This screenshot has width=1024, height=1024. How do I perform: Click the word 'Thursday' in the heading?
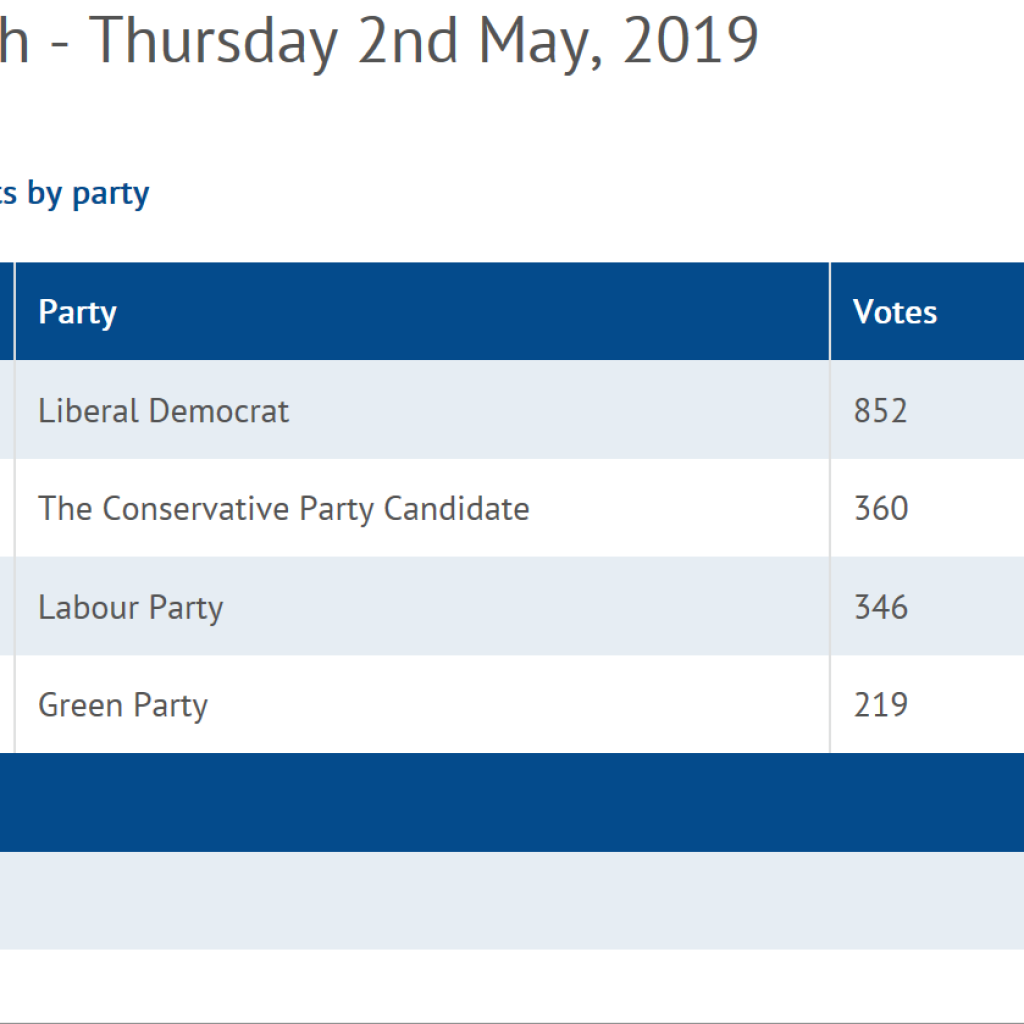click(x=214, y=44)
